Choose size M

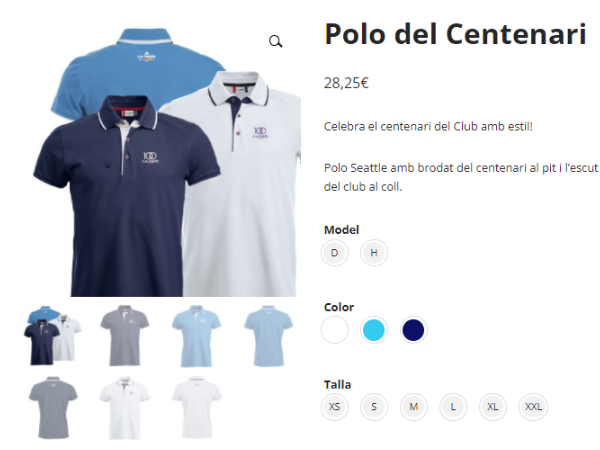coord(414,406)
